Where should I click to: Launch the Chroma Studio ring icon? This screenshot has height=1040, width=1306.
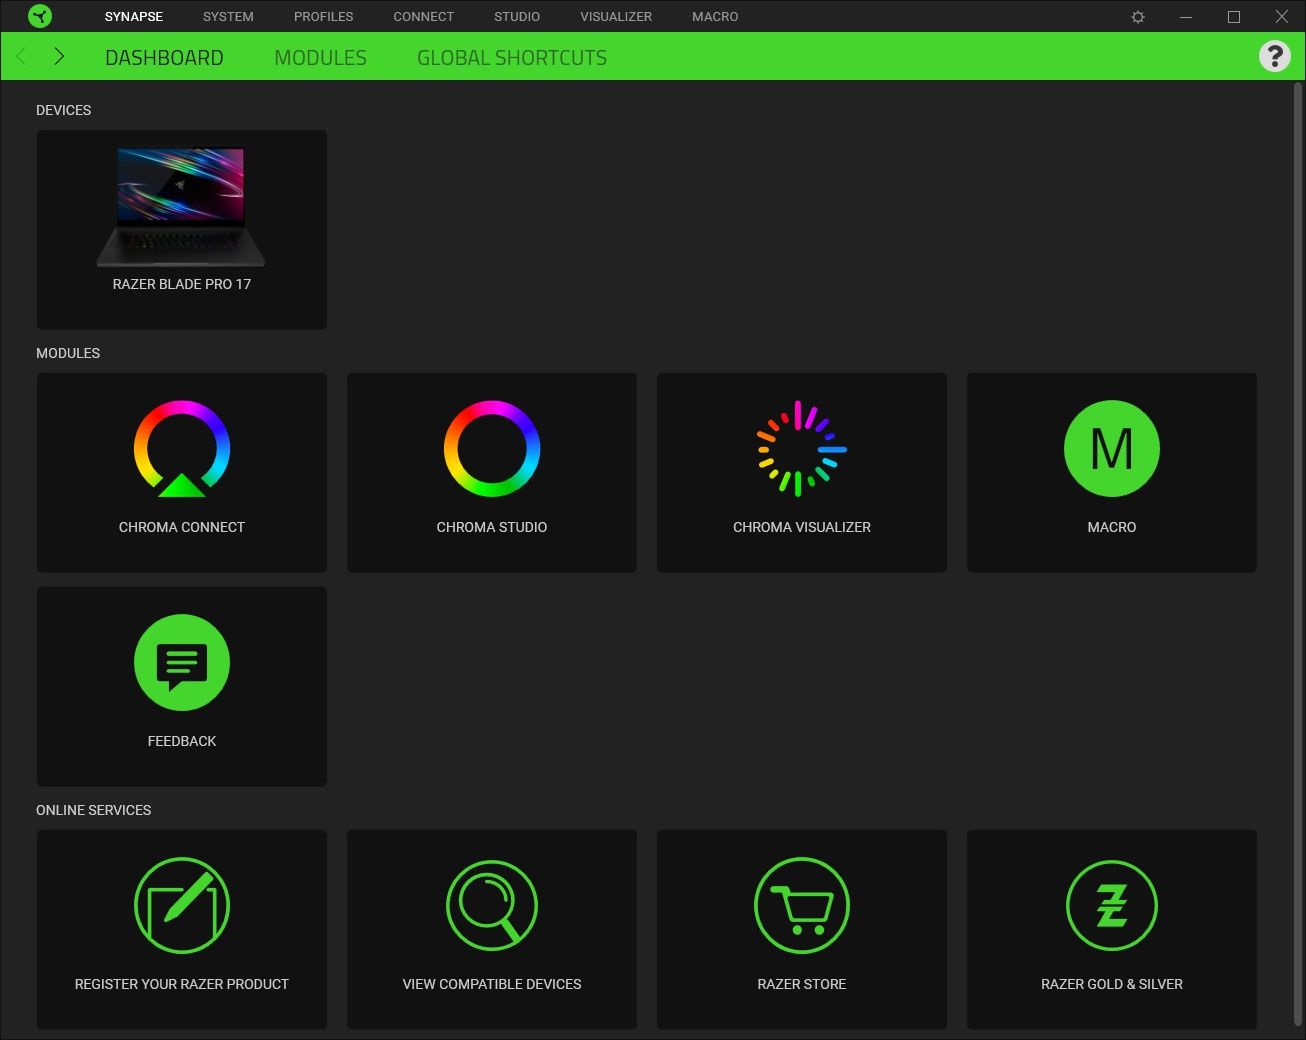click(x=492, y=448)
